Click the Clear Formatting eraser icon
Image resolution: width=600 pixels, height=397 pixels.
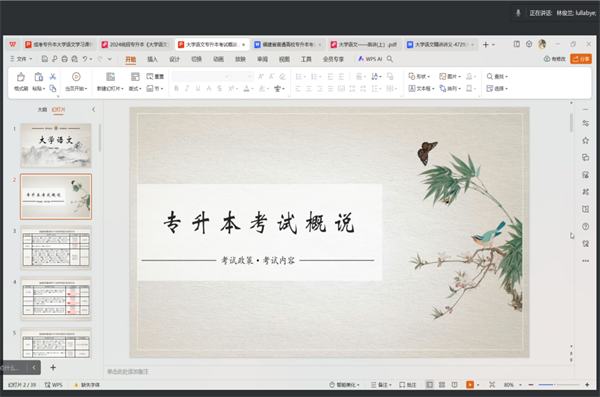(x=282, y=77)
